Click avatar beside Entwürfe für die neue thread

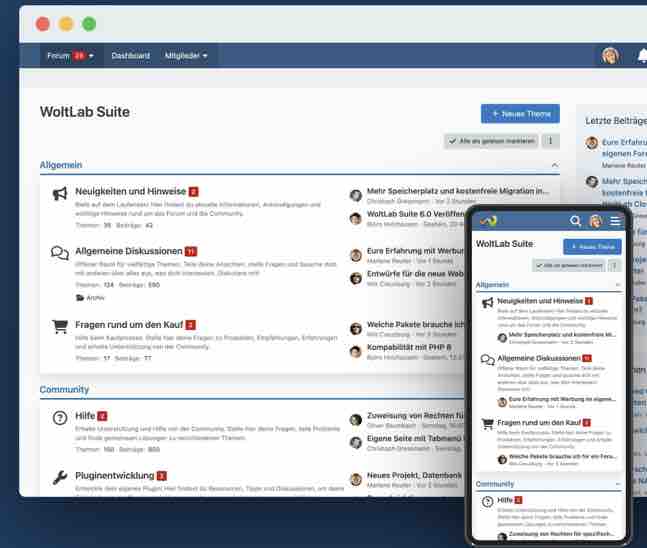356,278
